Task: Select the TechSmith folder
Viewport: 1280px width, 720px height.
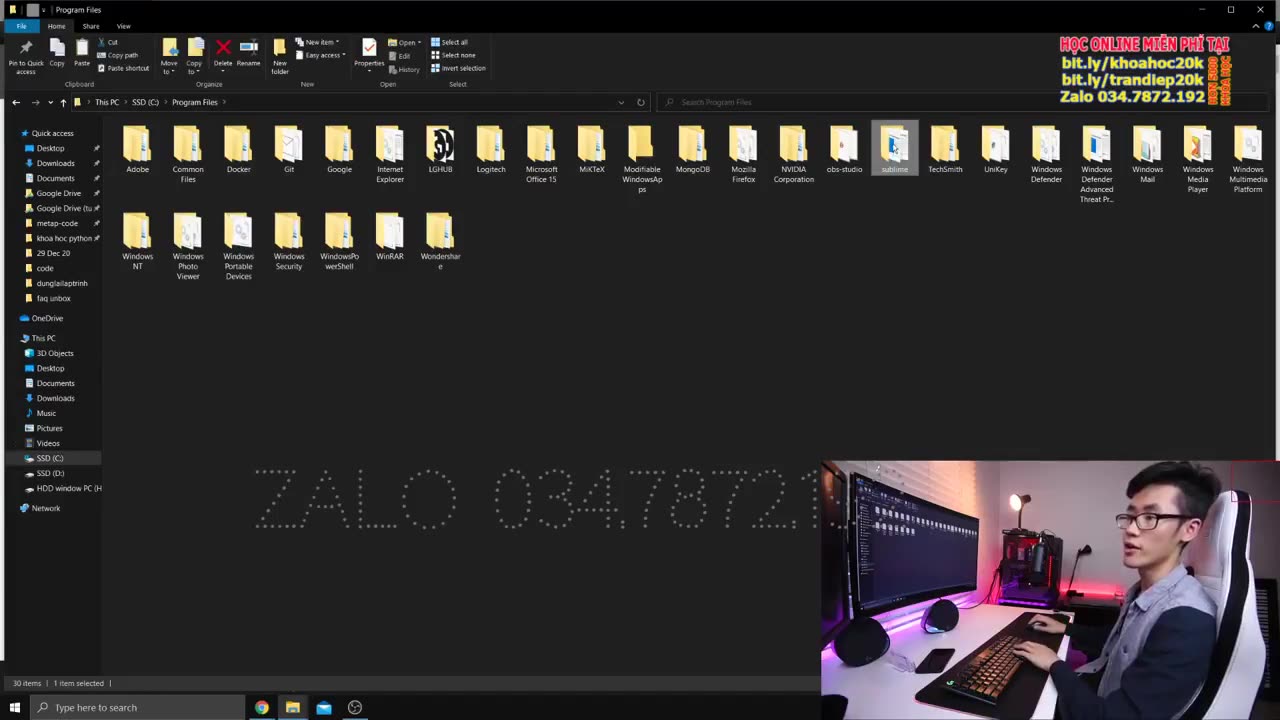Action: point(945,150)
